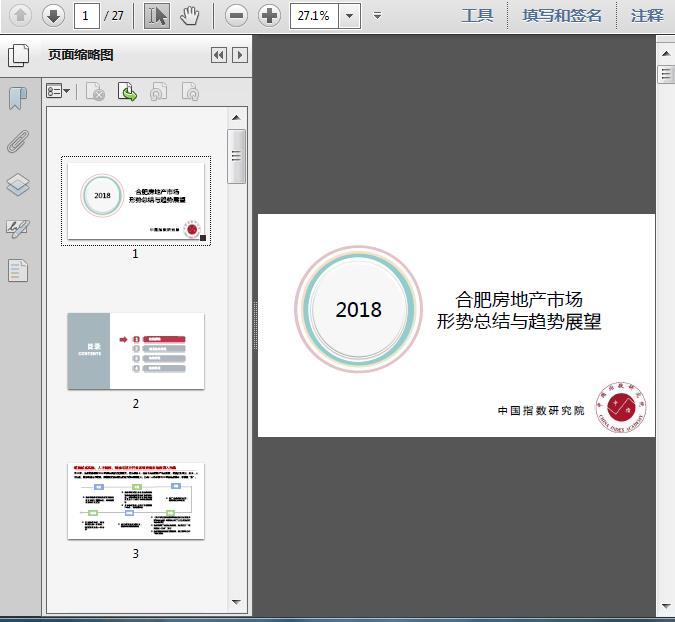The image size is (675, 622).
Task: Click the delete pages icon
Action: click(96, 91)
